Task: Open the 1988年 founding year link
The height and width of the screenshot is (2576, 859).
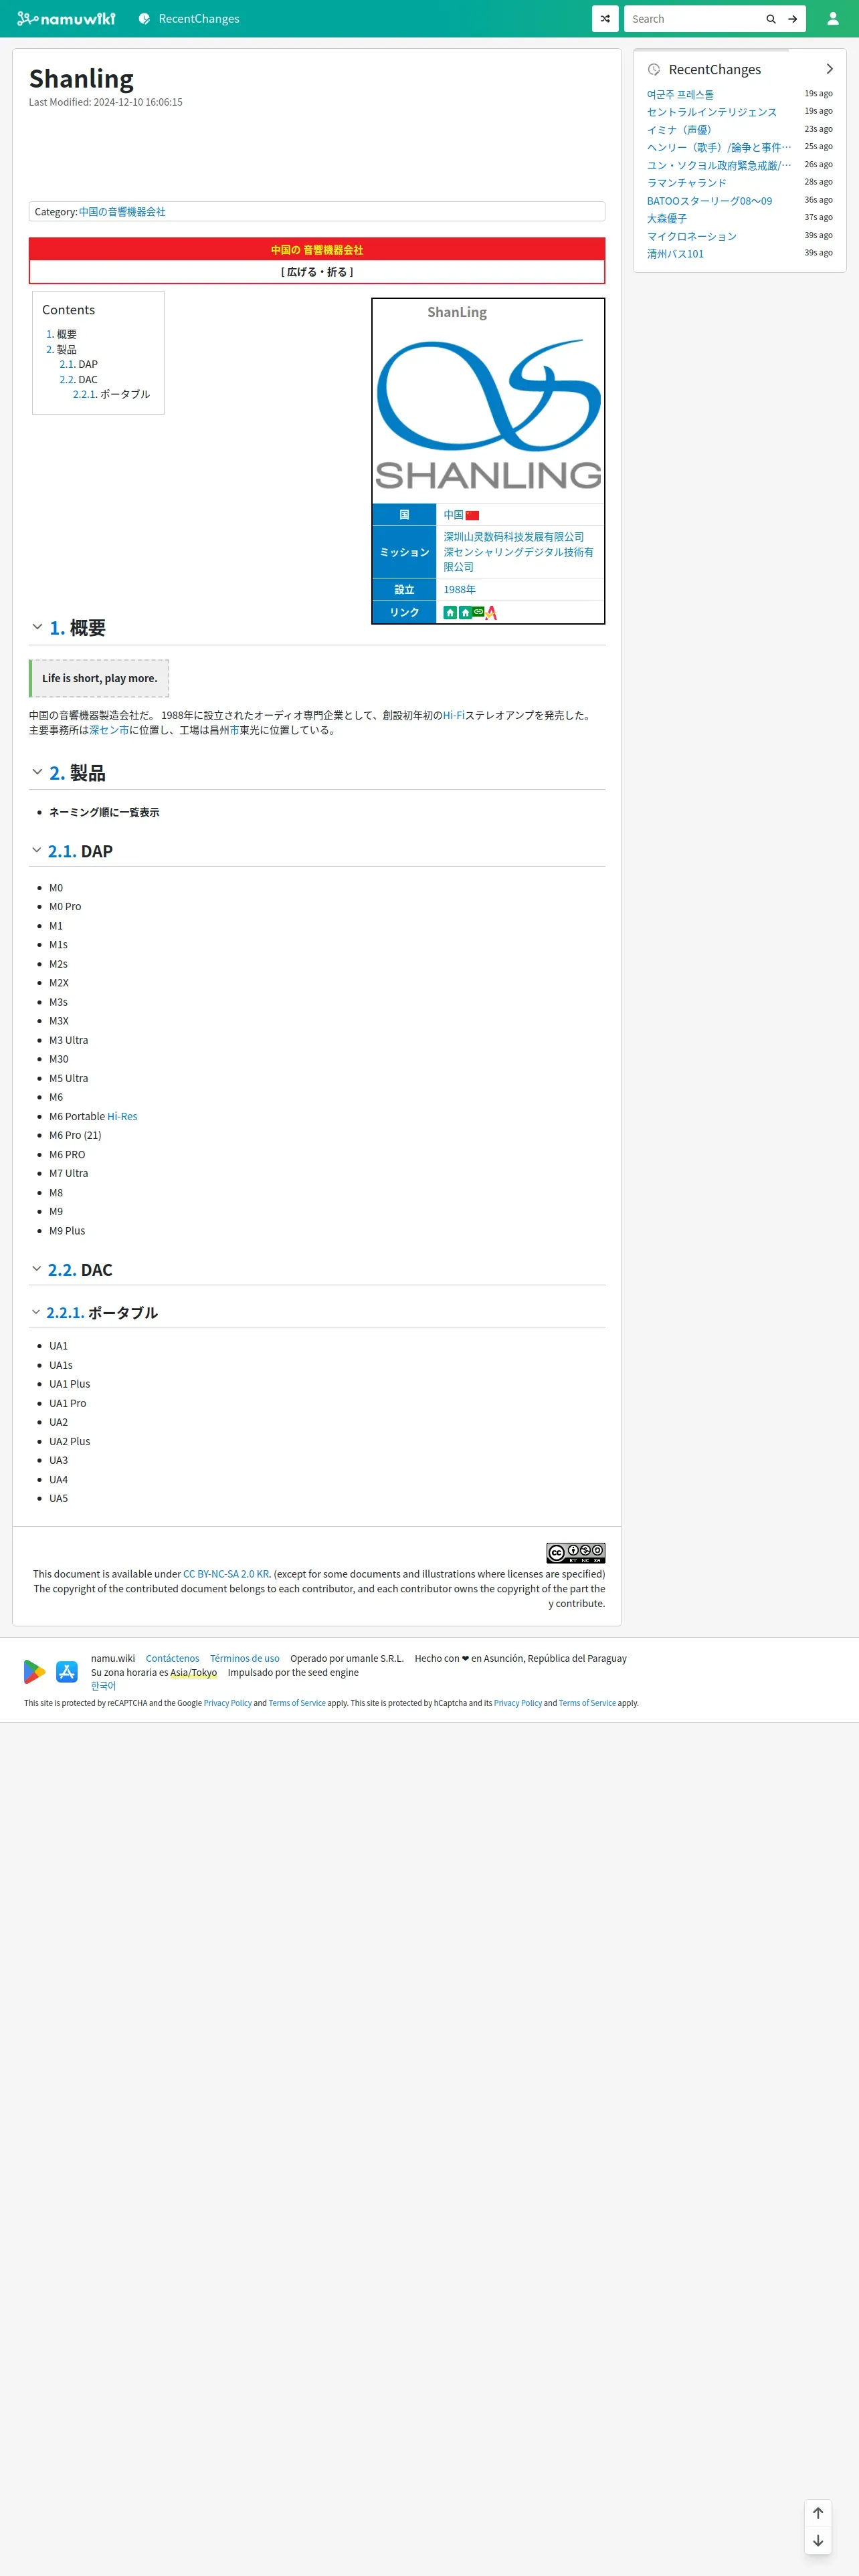Action: pyautogui.click(x=459, y=590)
